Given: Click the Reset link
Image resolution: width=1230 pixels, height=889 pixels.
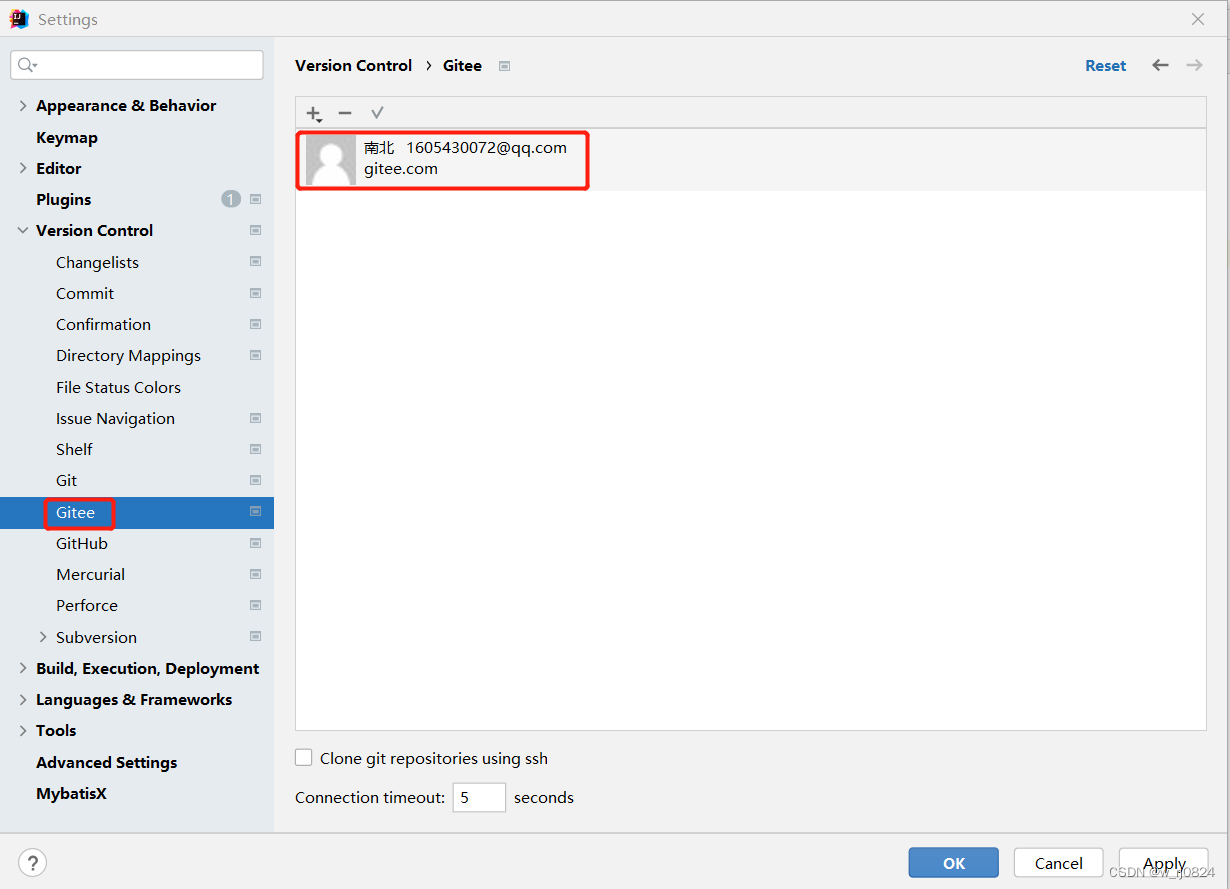Looking at the screenshot, I should (1105, 65).
